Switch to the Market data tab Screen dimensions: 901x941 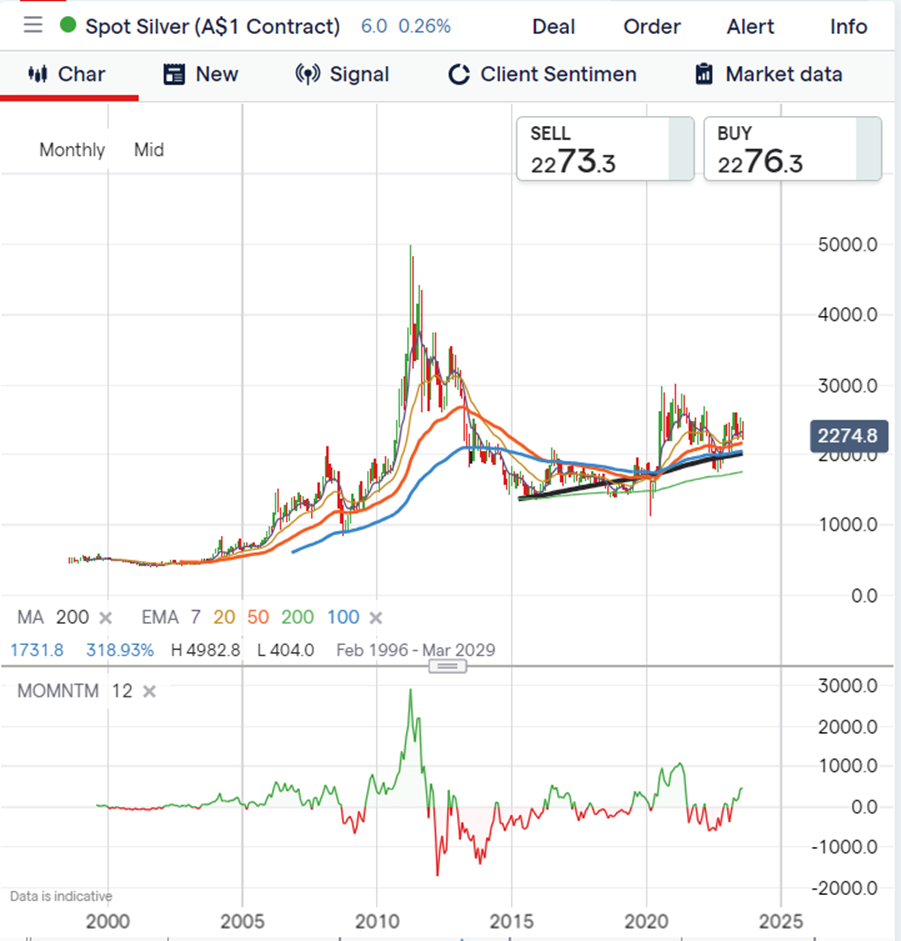(769, 74)
